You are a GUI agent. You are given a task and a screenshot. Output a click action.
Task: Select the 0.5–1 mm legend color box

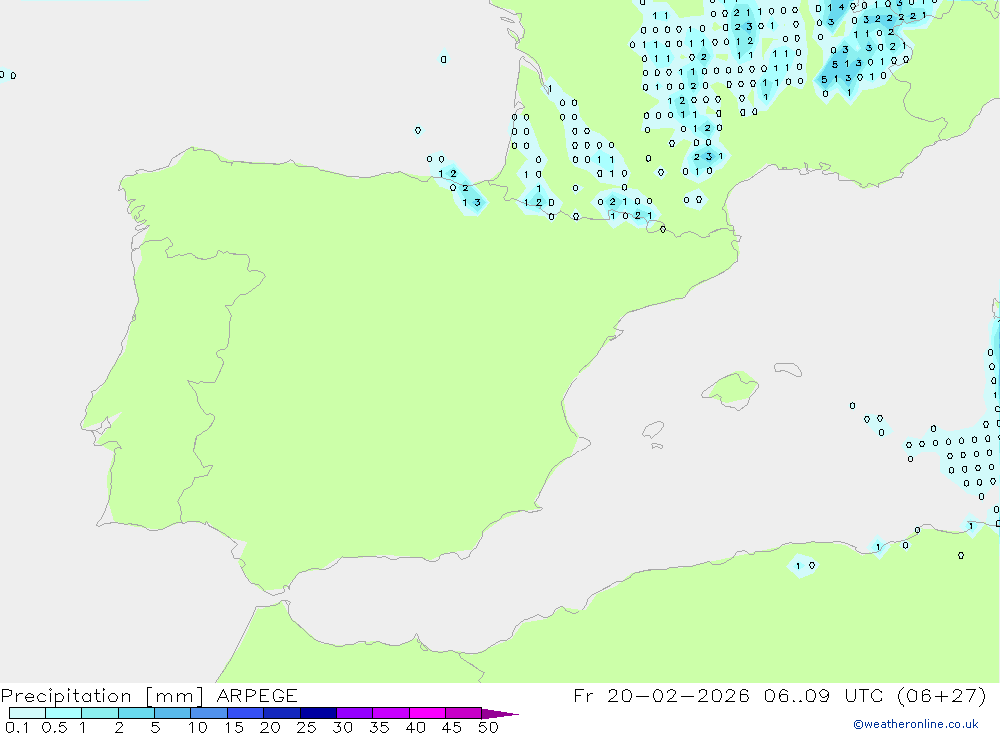pos(64,713)
